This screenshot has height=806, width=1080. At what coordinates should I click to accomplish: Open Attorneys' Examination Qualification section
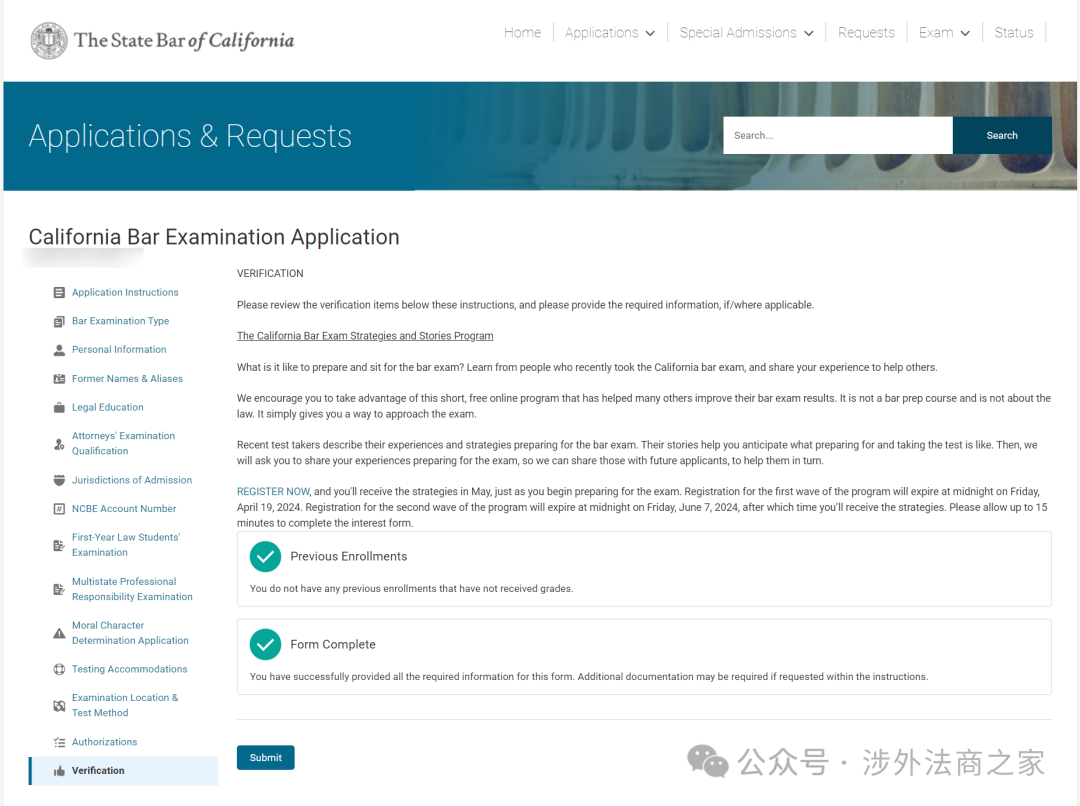click(x=123, y=444)
